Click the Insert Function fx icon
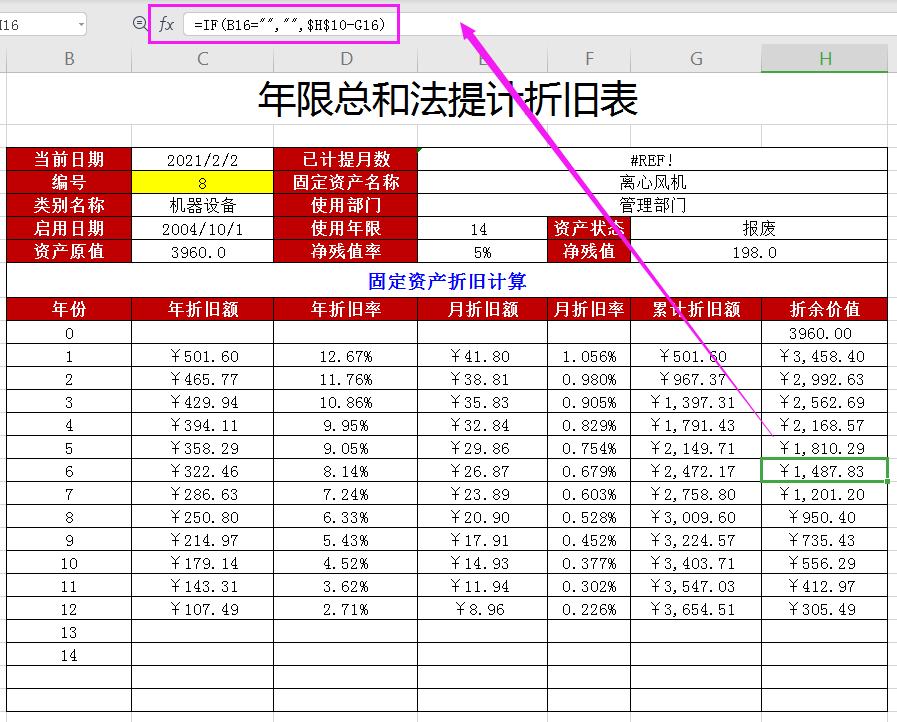 [166, 22]
